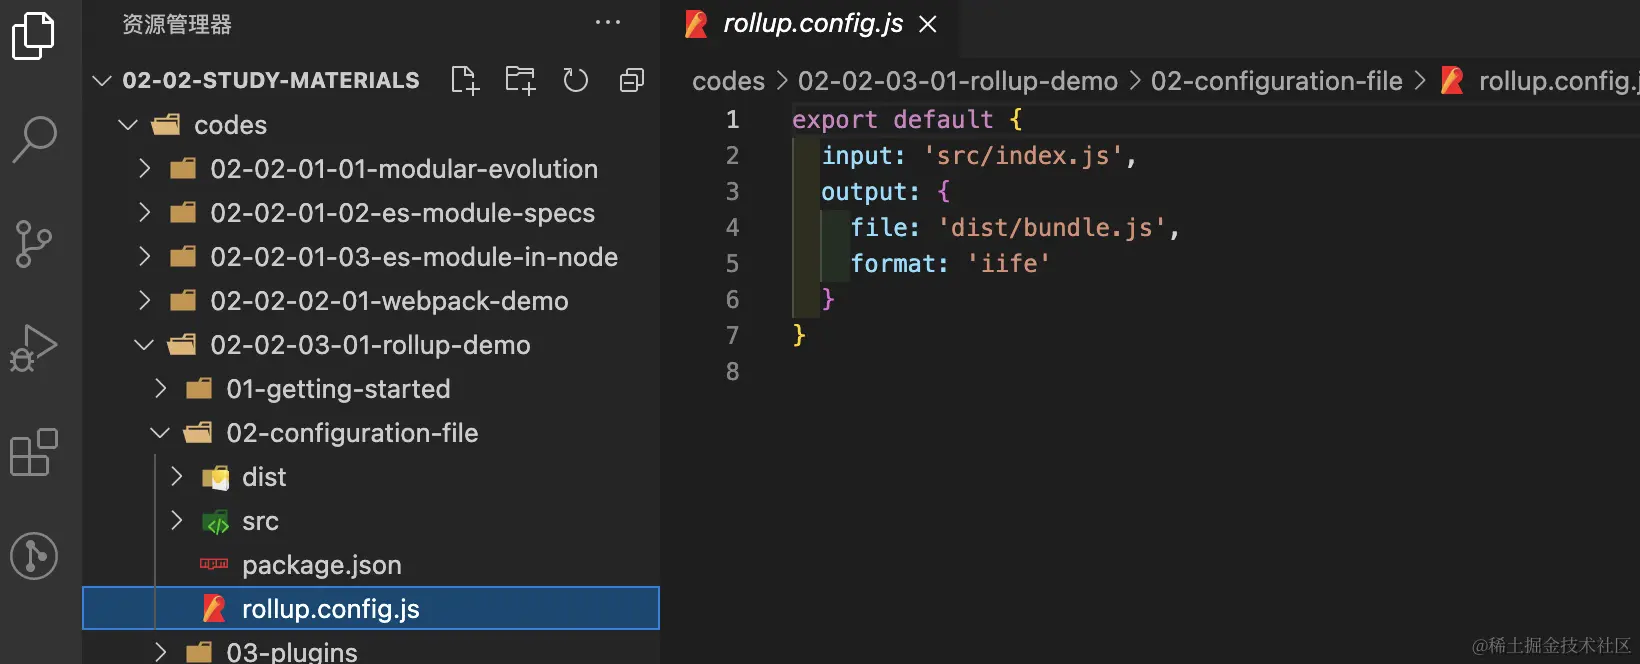
Task: Click the 'dist/bundle.js' string in code
Action: pos(1051,228)
